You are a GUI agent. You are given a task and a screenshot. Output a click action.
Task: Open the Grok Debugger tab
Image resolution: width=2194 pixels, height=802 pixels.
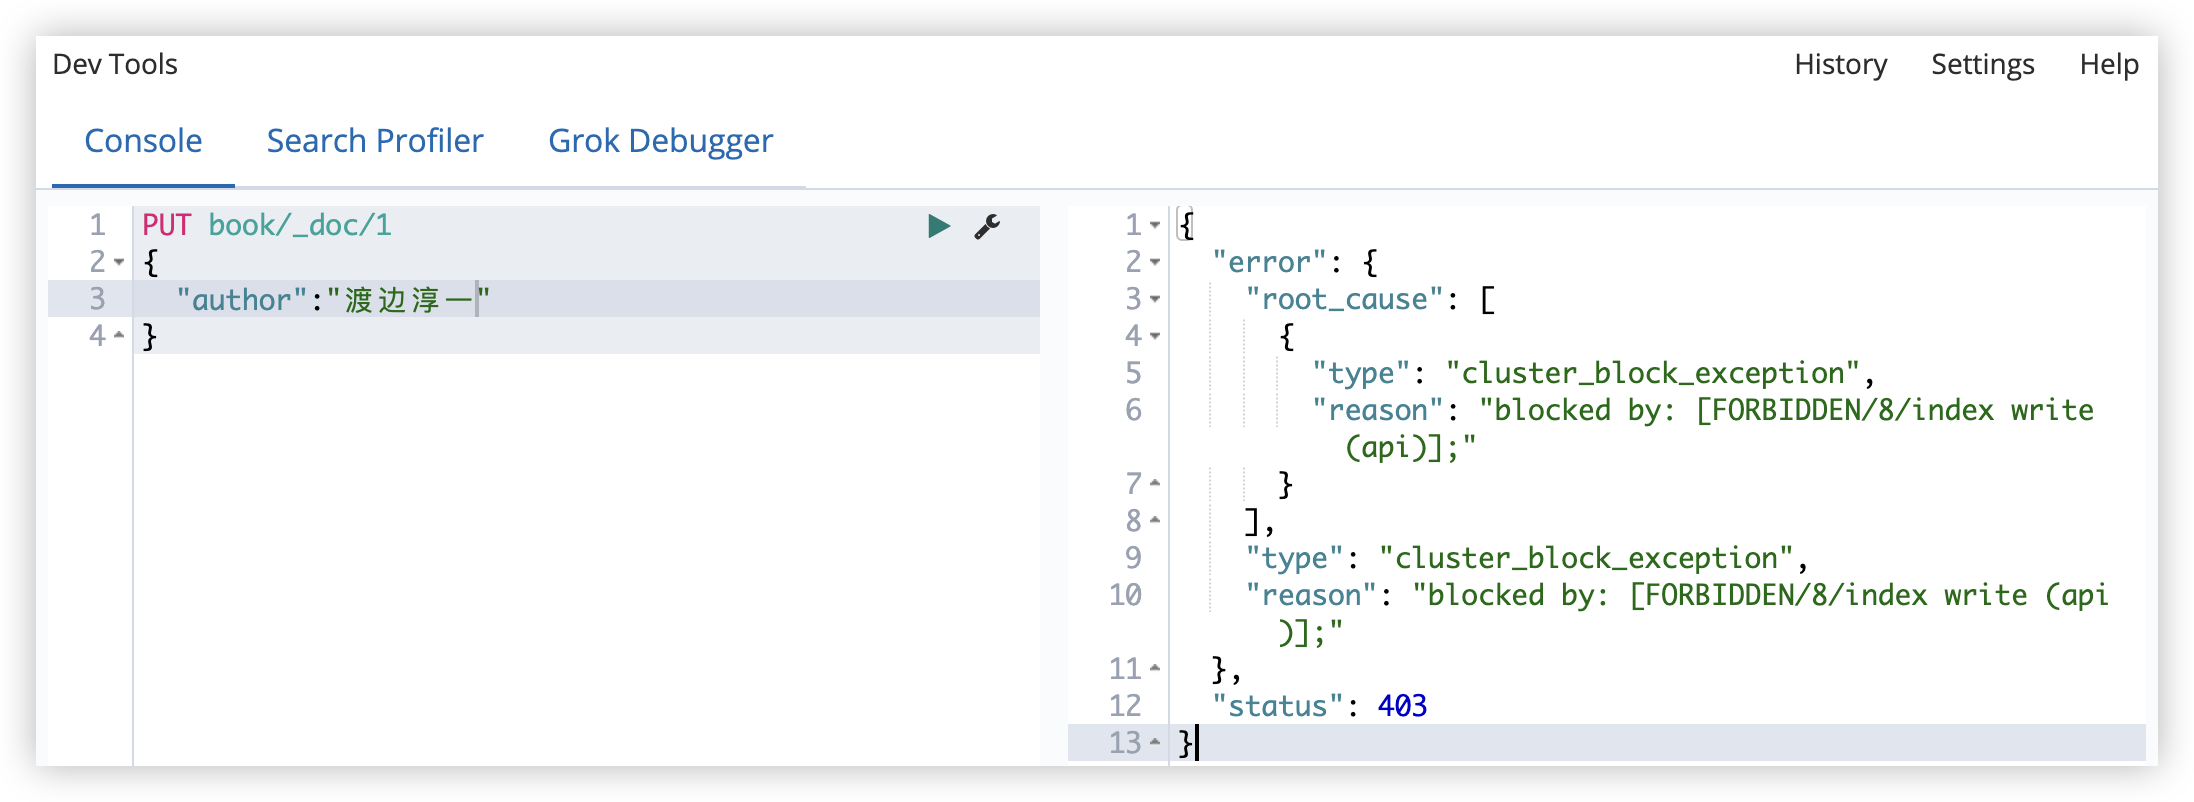[x=660, y=141]
